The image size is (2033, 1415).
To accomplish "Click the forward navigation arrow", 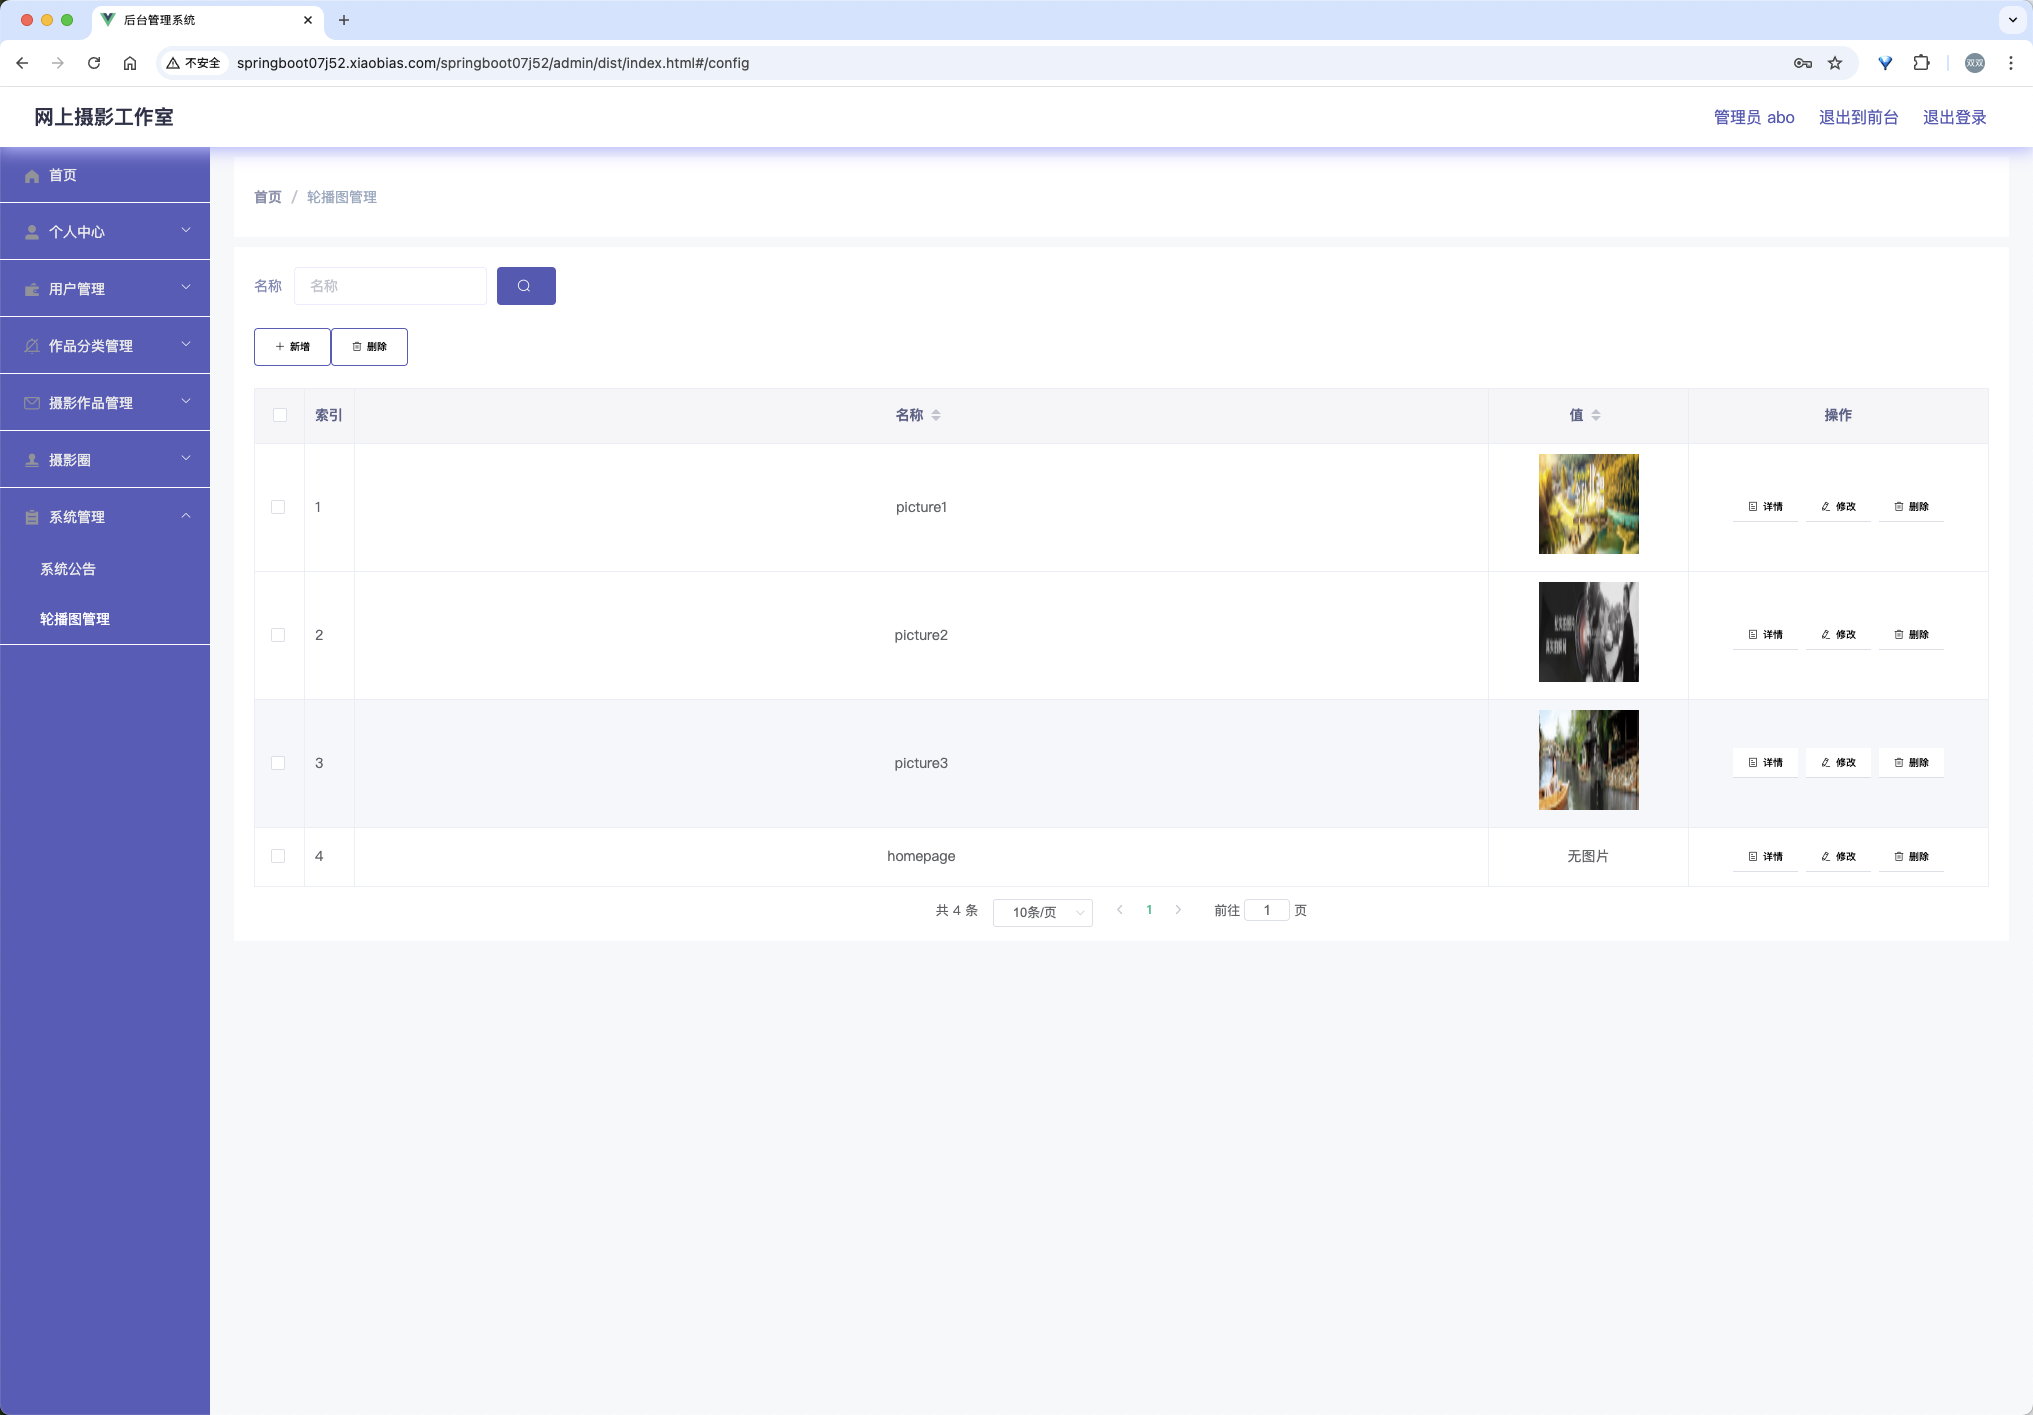I will [58, 63].
